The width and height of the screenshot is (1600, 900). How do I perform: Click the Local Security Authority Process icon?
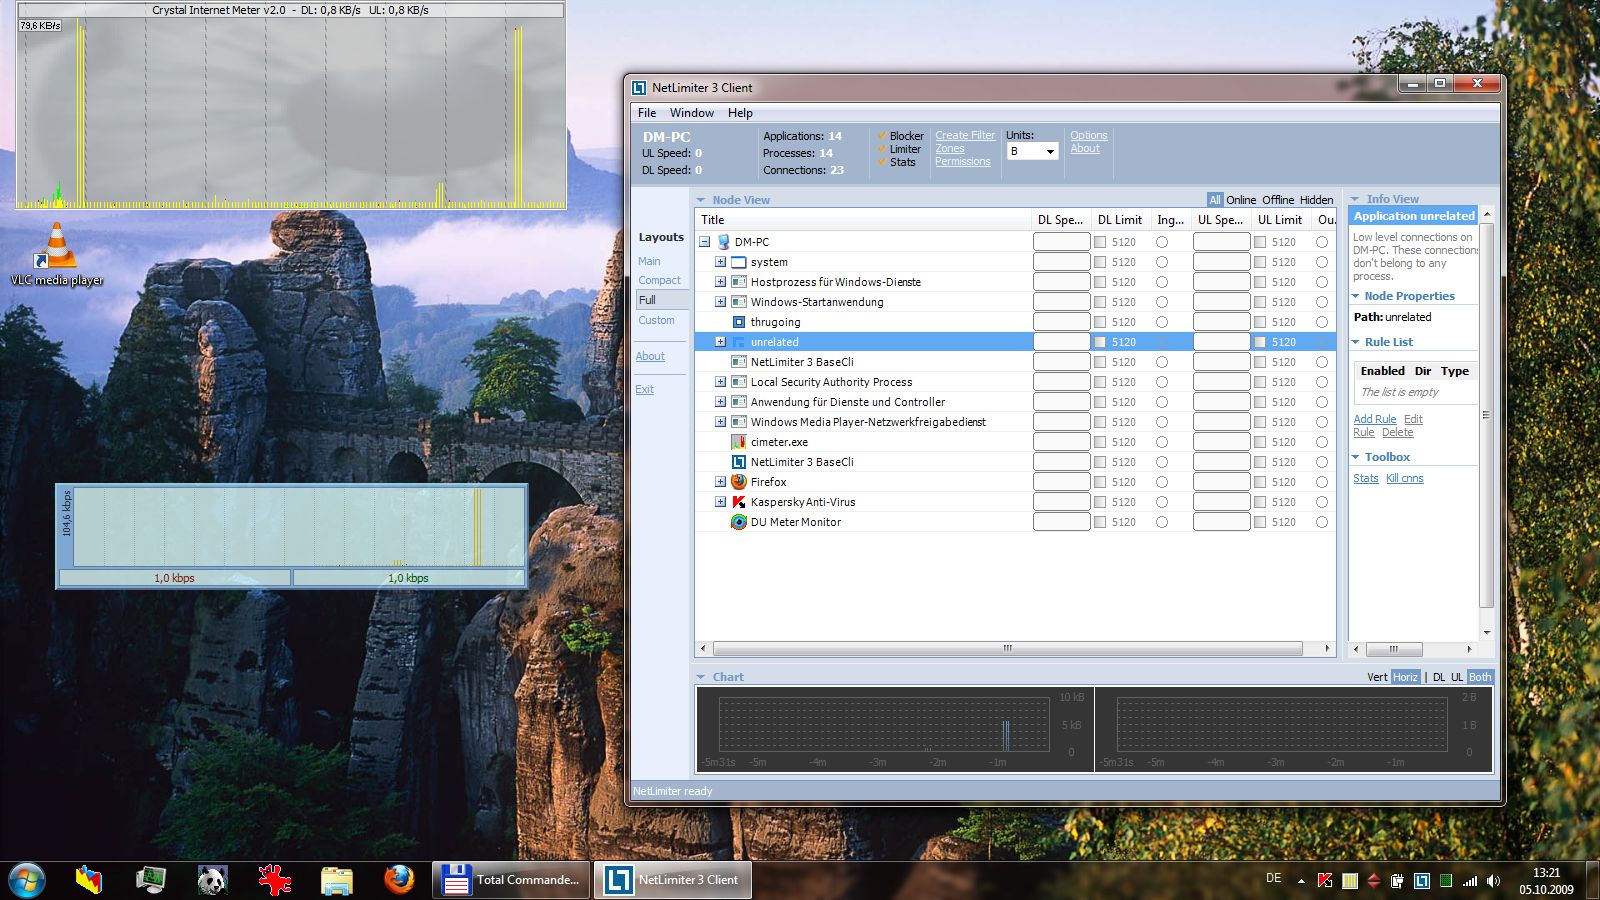[739, 382]
